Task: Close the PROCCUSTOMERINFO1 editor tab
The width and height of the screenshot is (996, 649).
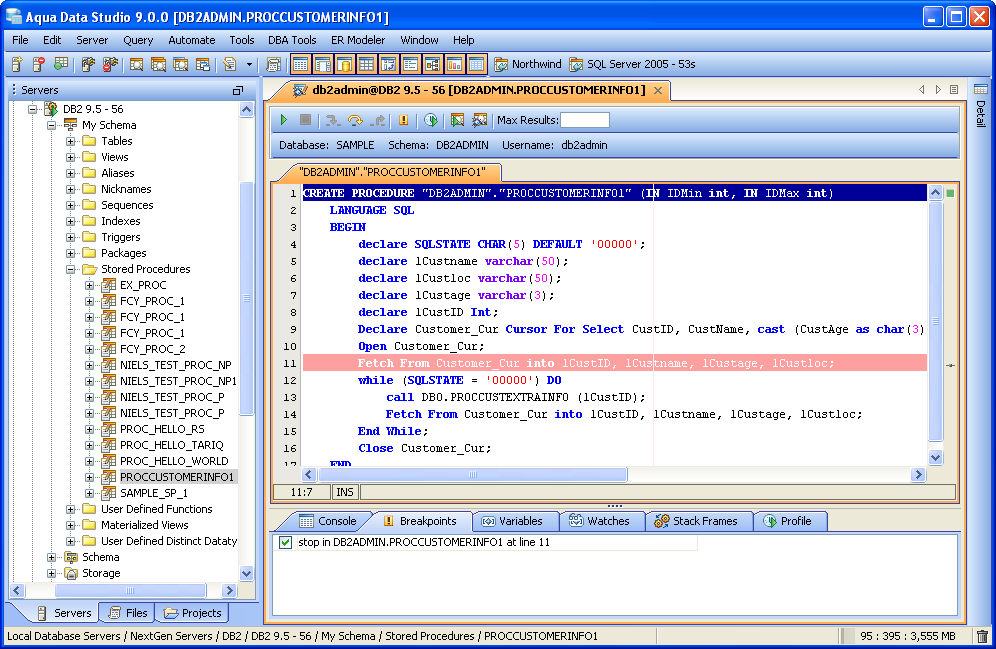Action: [x=658, y=90]
